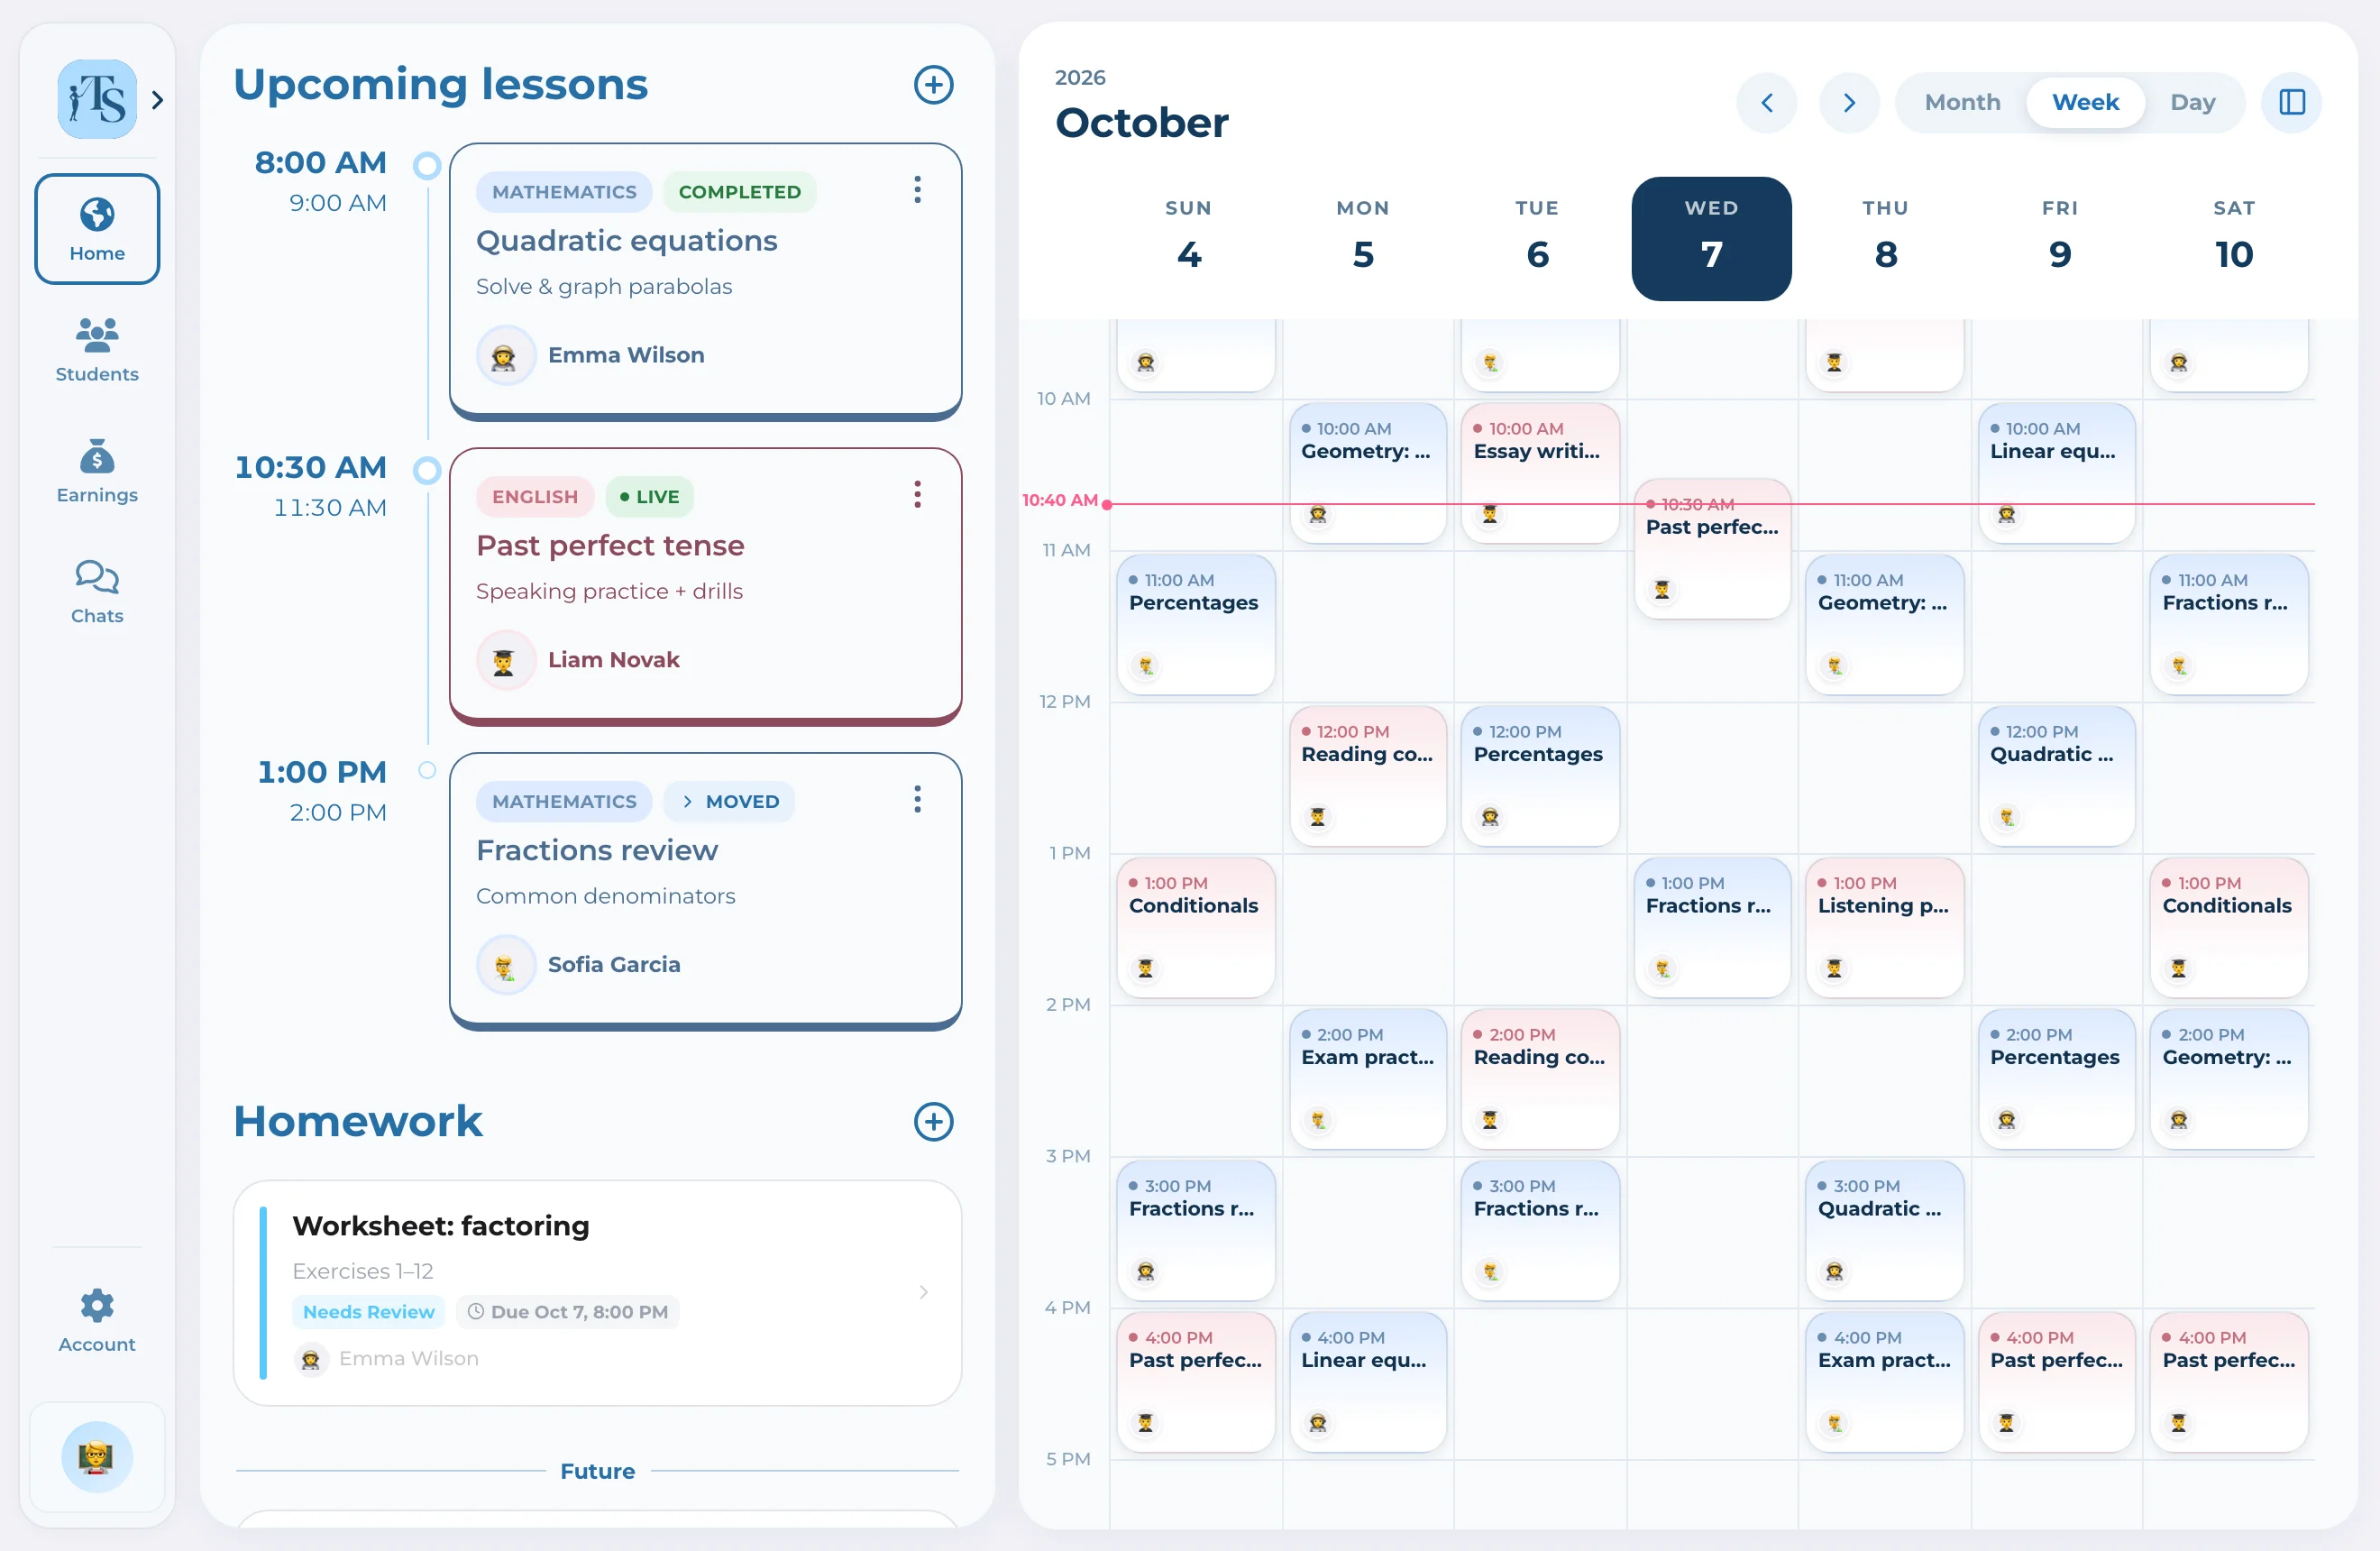Go to Students page
2380x1551 pixels.
pyautogui.click(x=97, y=349)
